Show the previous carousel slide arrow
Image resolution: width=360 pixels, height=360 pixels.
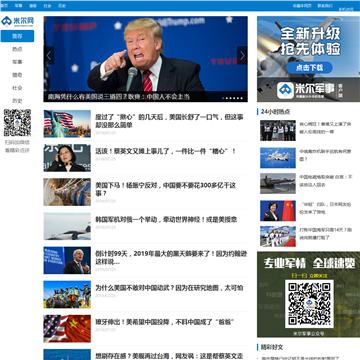(49, 55)
